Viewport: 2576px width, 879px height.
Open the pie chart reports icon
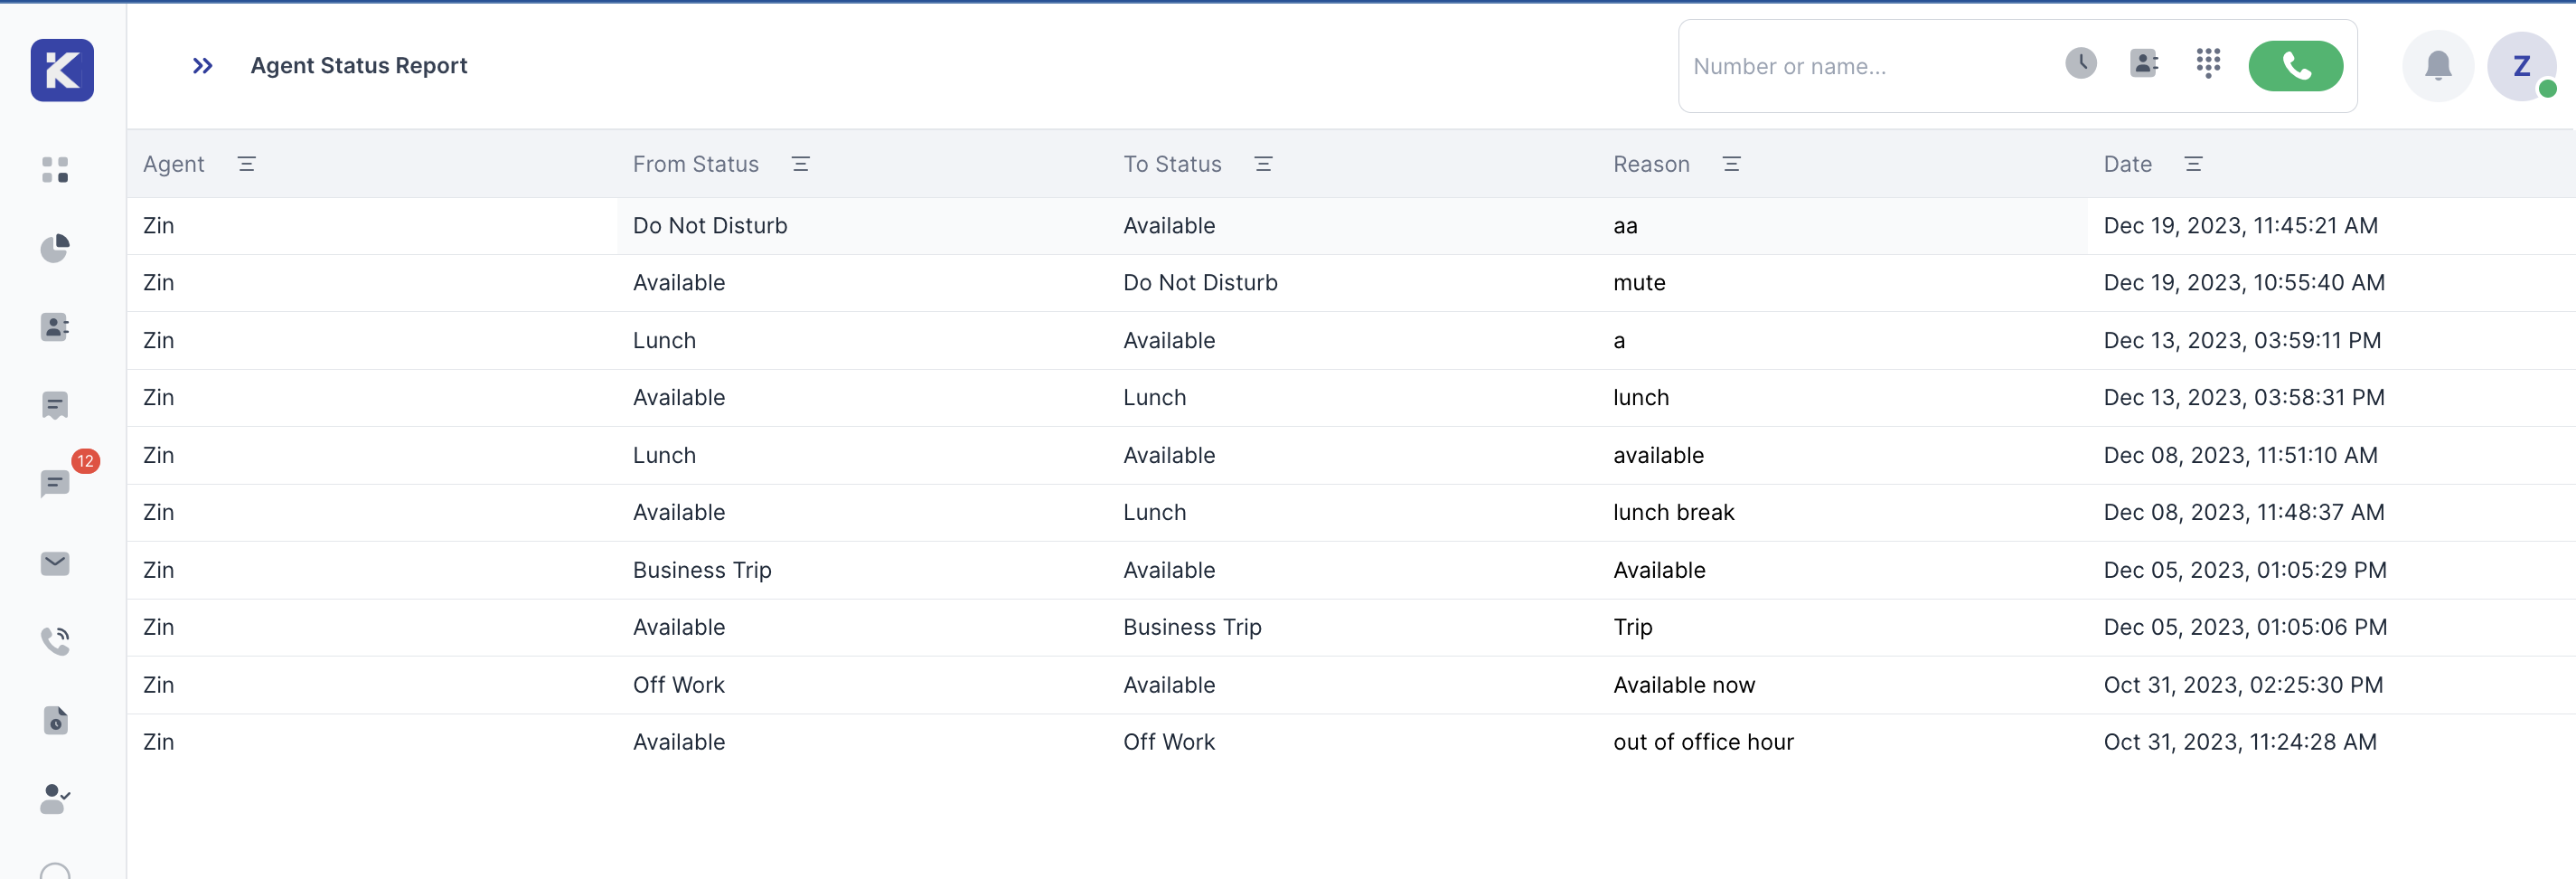55,248
